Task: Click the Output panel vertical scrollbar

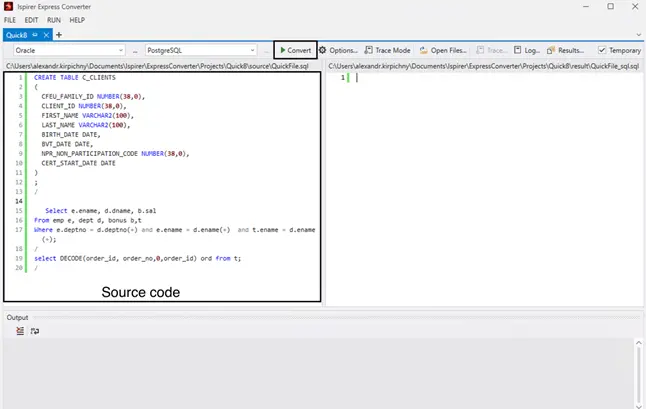Action: (639, 374)
